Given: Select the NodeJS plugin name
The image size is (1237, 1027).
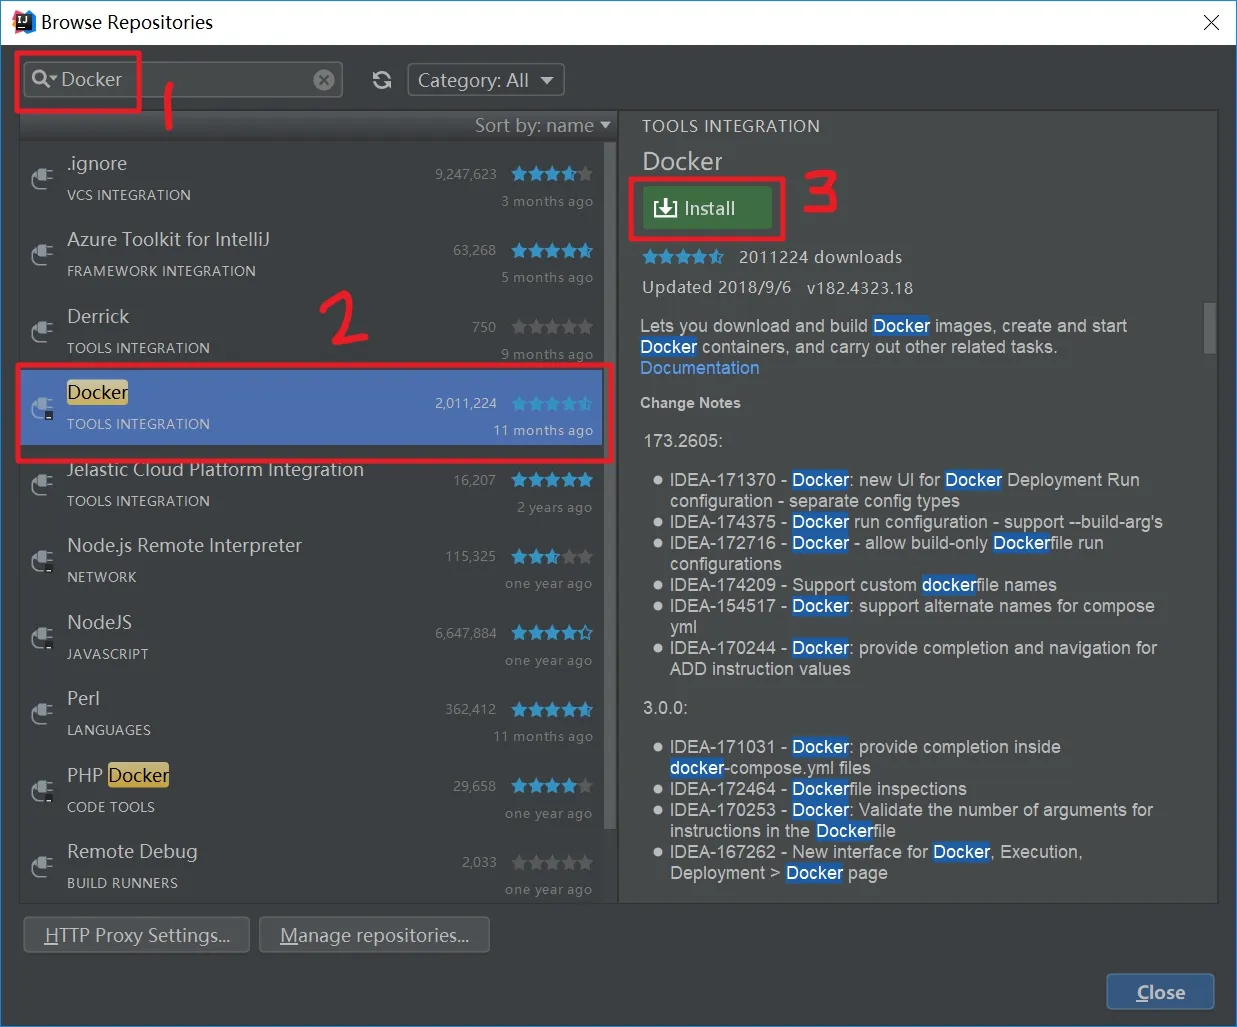Looking at the screenshot, I should click(x=99, y=622).
